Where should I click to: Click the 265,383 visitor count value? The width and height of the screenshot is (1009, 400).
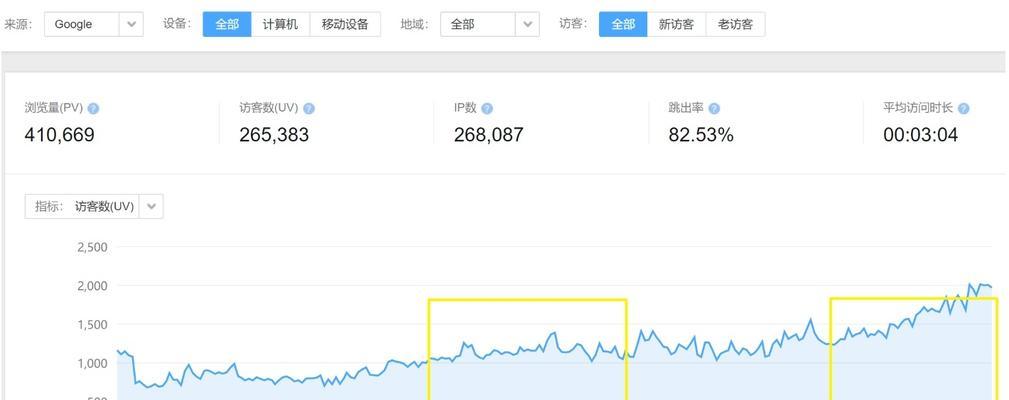(274, 135)
